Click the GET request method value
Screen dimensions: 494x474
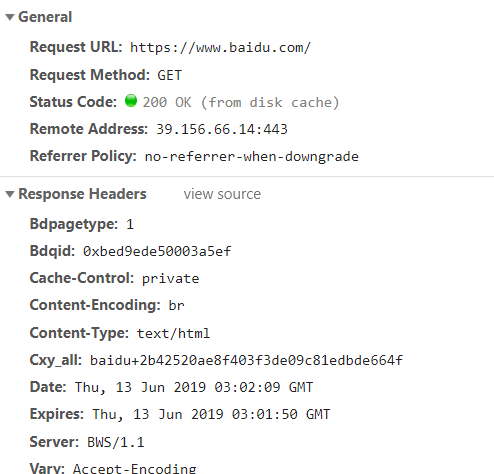(x=170, y=75)
